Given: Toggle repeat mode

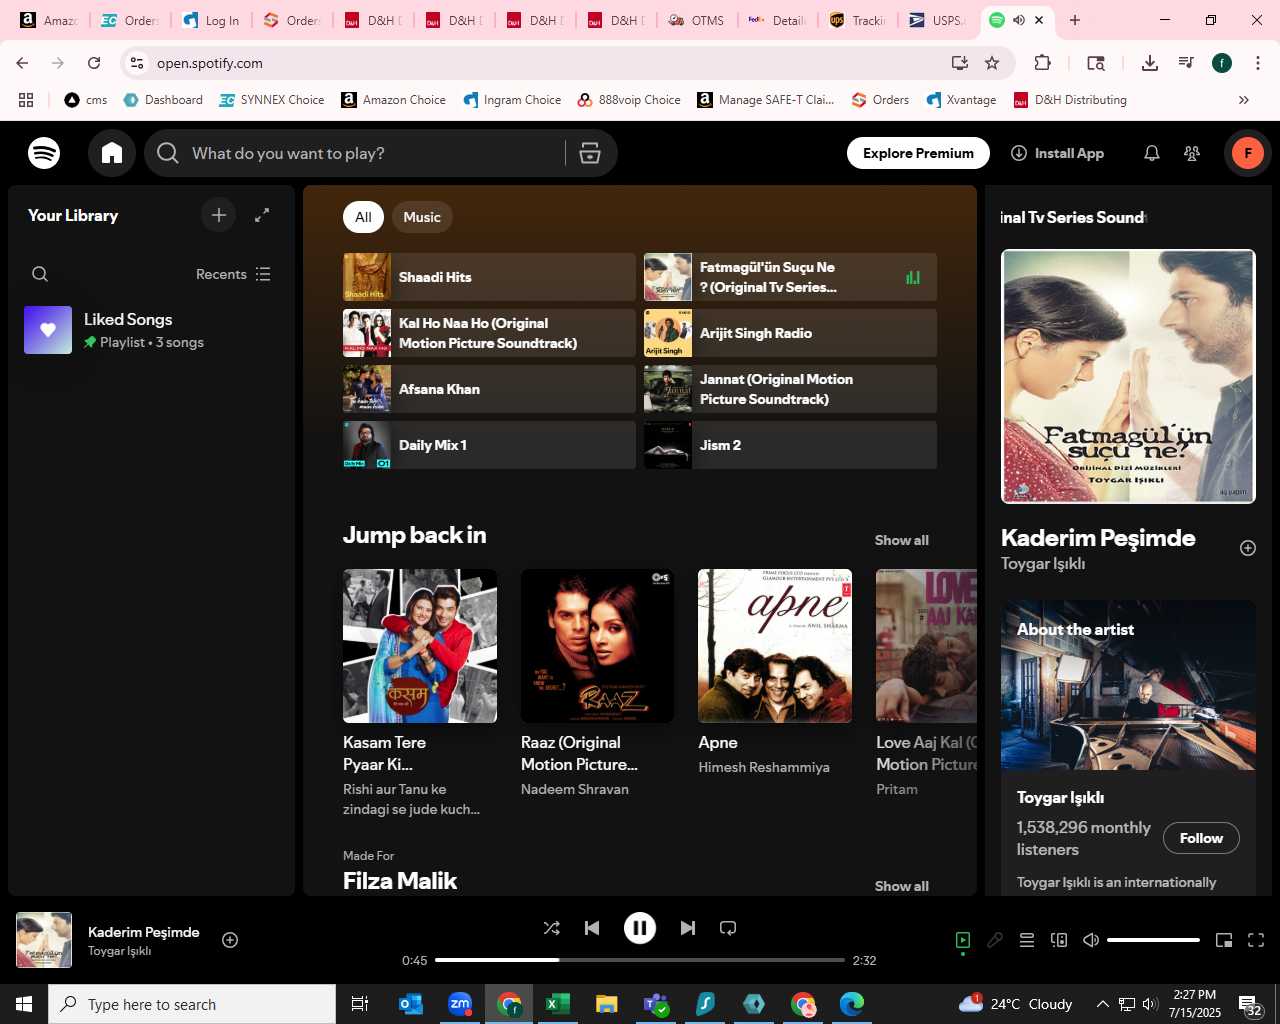Looking at the screenshot, I should click(728, 928).
